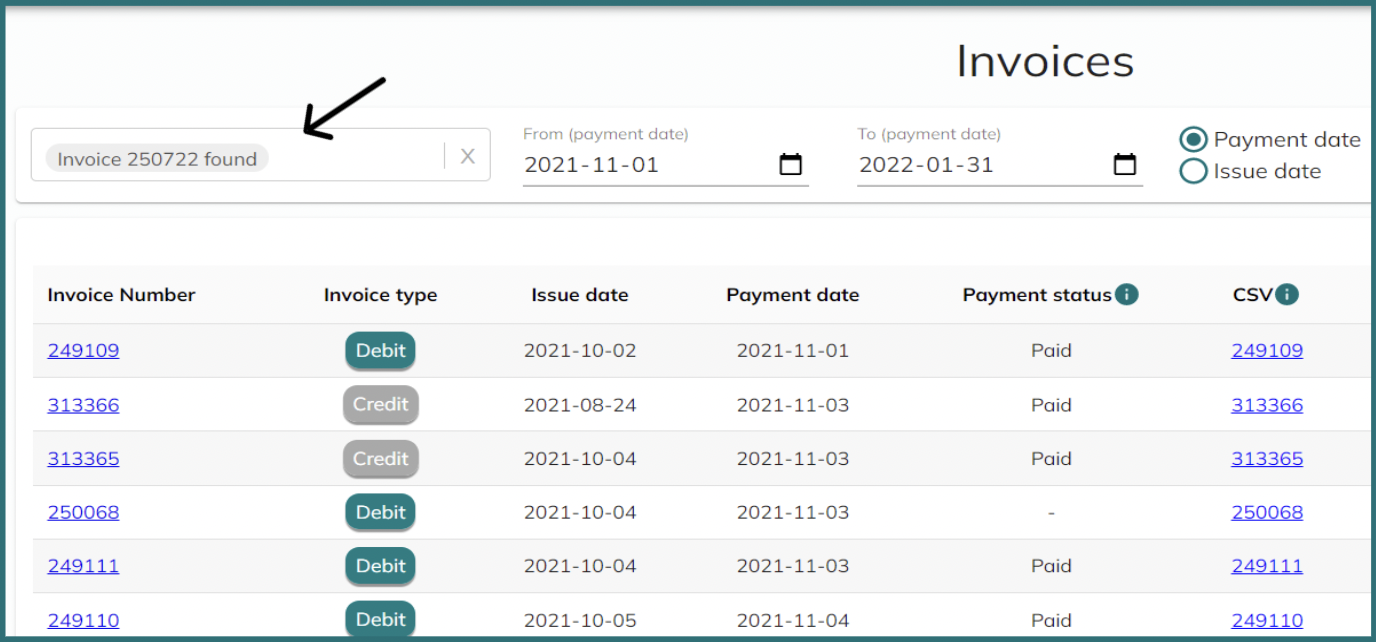
Task: Open invoice number 249111 link
Action: [x=83, y=566]
